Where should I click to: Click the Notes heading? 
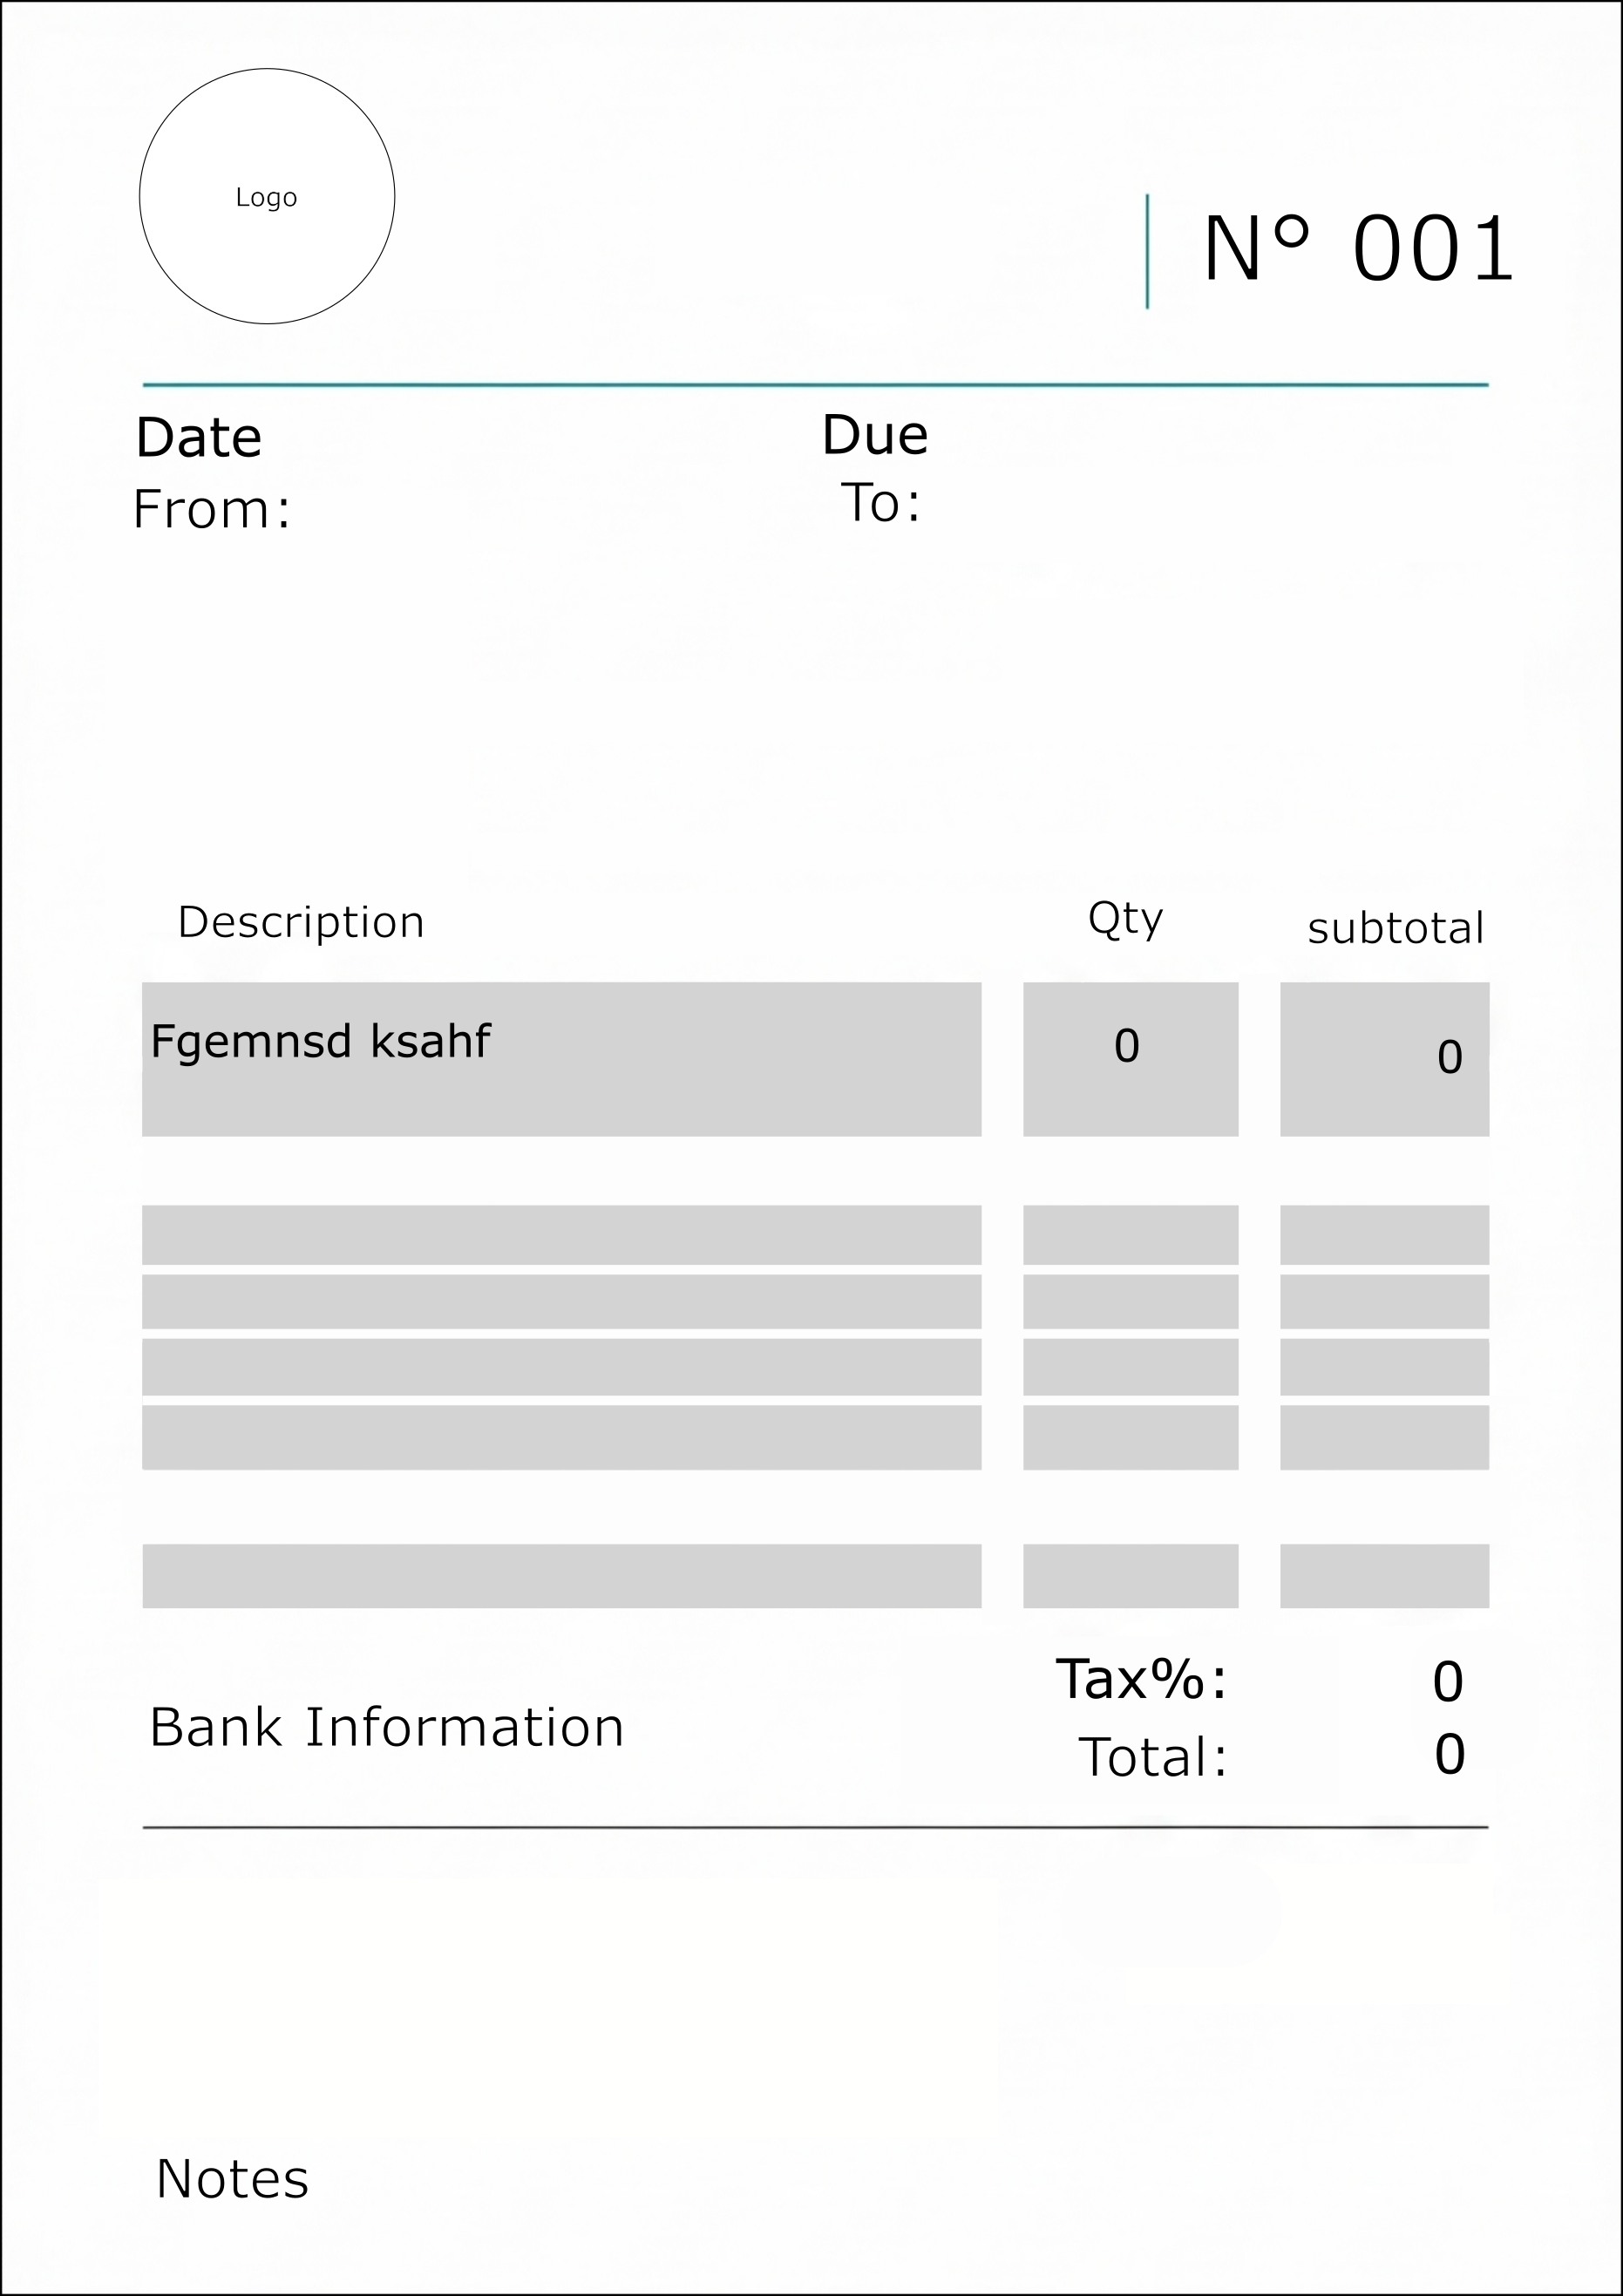pos(232,2179)
